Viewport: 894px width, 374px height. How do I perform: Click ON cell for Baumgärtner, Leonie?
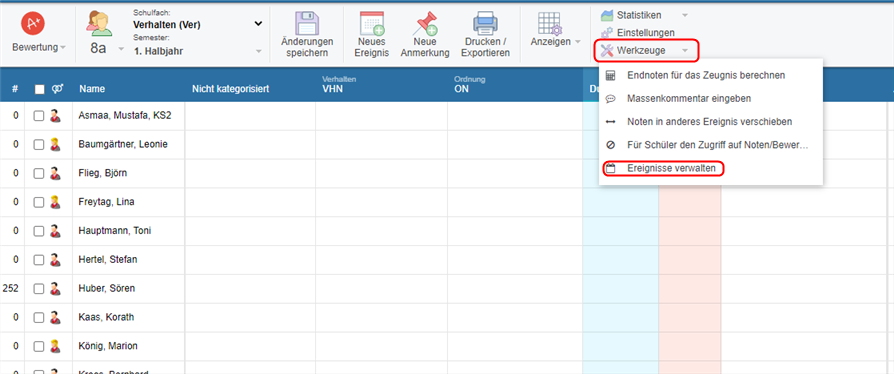[x=515, y=145]
